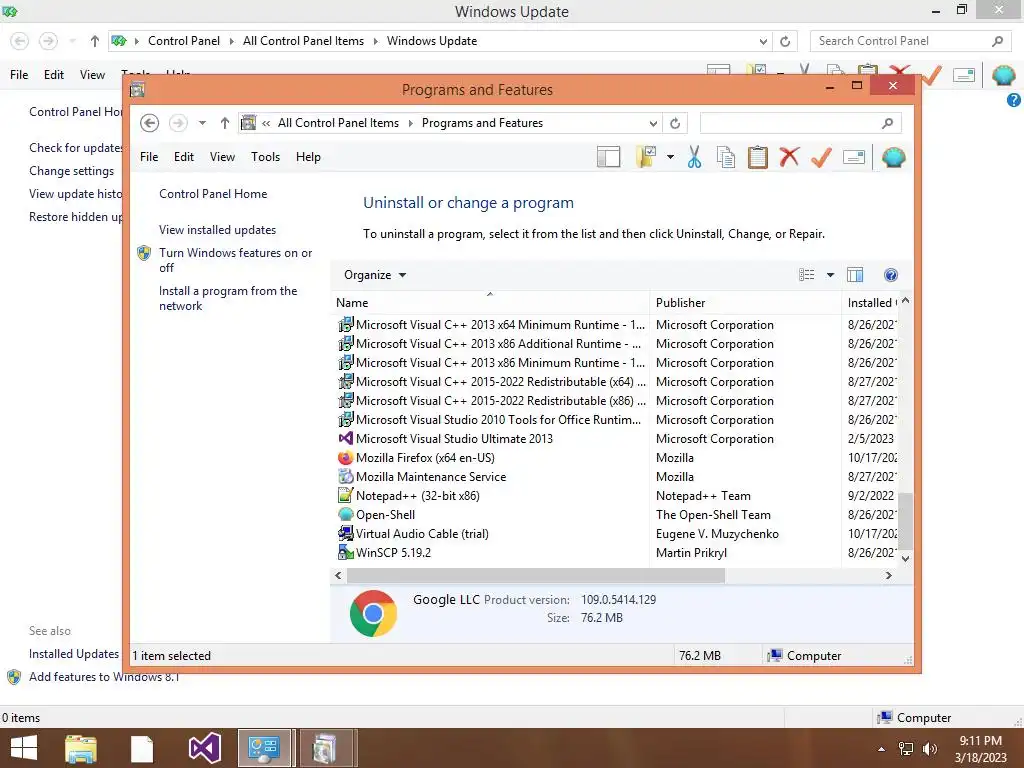Open File Explorer from the taskbar
Viewport: 1024px width, 768px height.
tap(81, 748)
